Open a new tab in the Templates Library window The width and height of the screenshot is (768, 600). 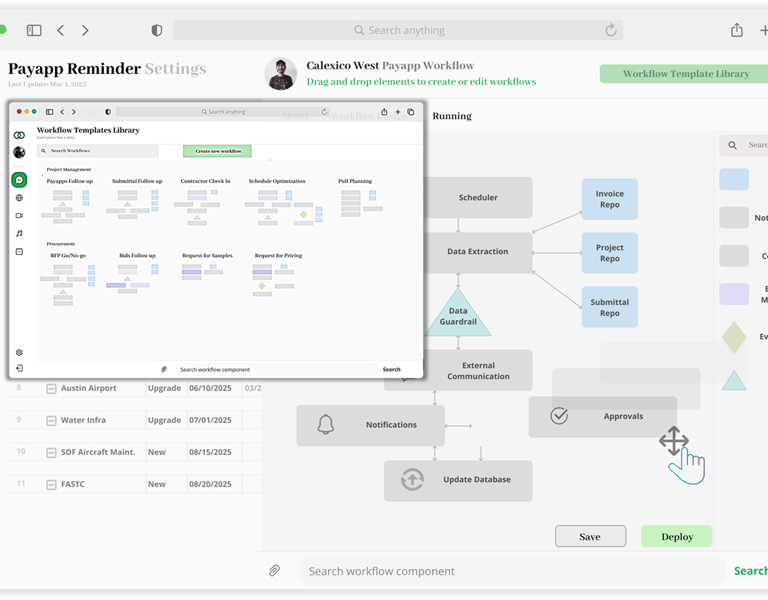tap(398, 112)
